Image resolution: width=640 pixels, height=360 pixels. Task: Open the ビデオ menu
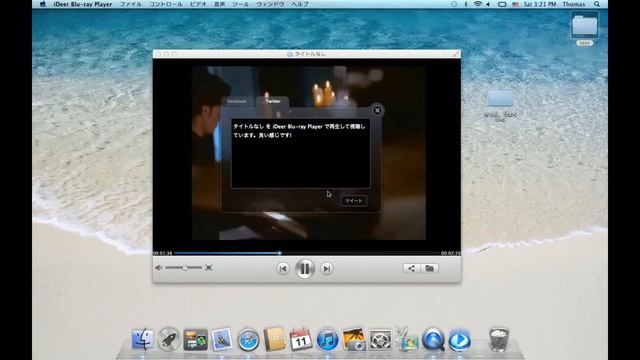[198, 4]
